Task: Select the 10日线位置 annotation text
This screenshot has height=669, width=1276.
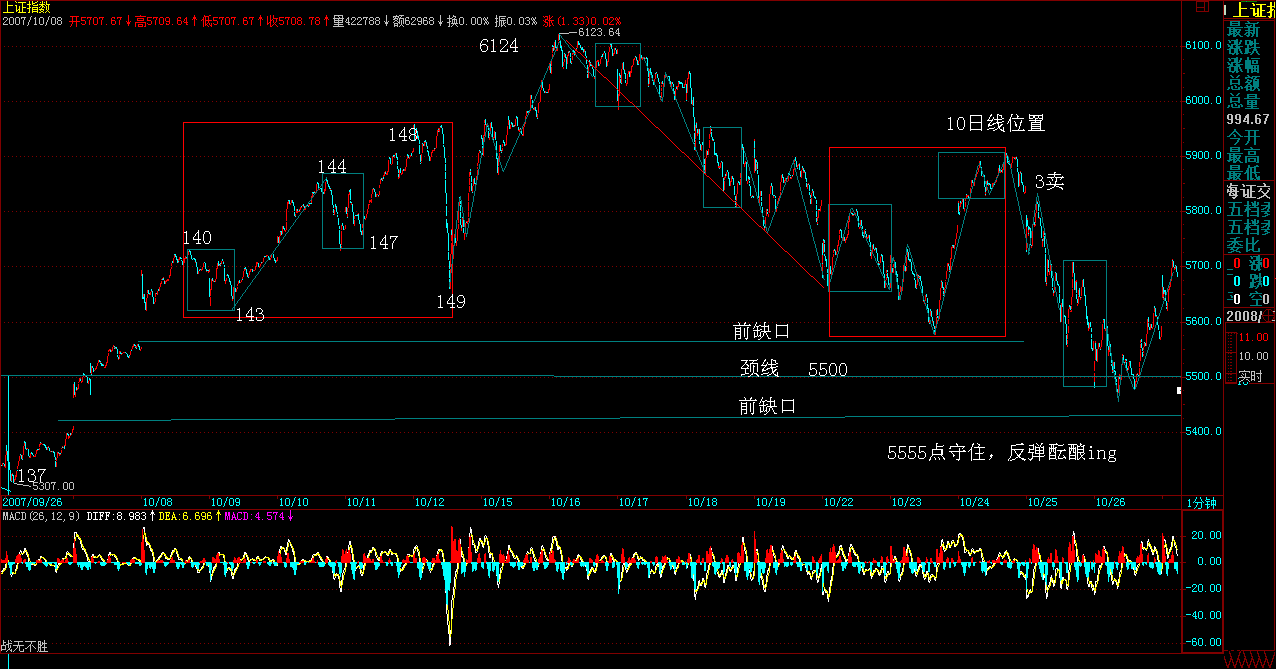Action: point(996,124)
